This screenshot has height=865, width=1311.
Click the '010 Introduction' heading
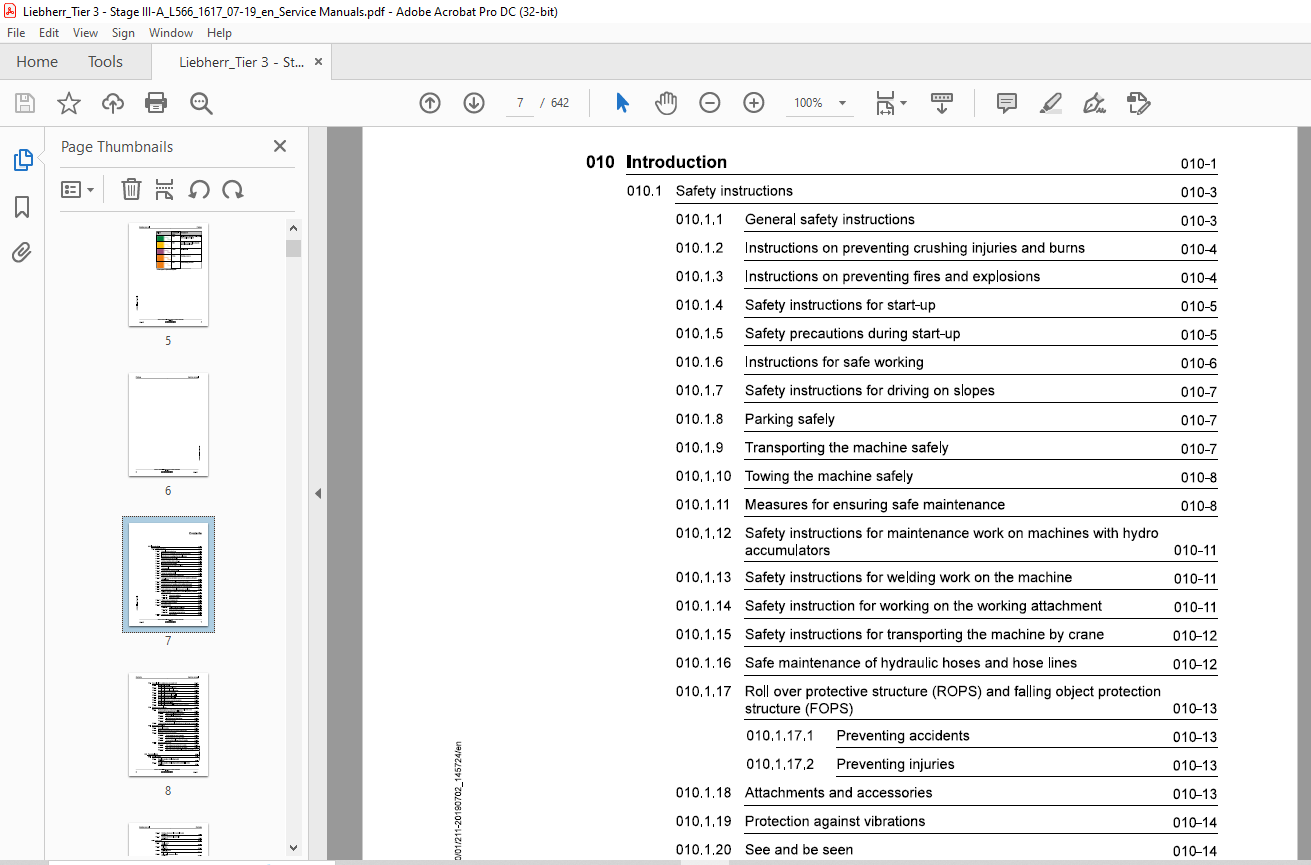(x=656, y=162)
